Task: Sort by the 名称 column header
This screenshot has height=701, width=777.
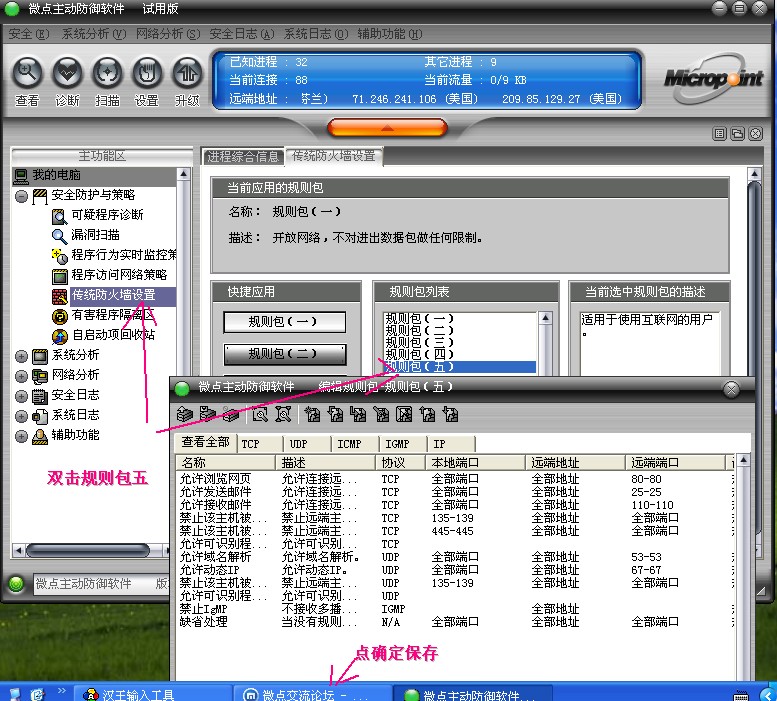Action: coord(225,463)
